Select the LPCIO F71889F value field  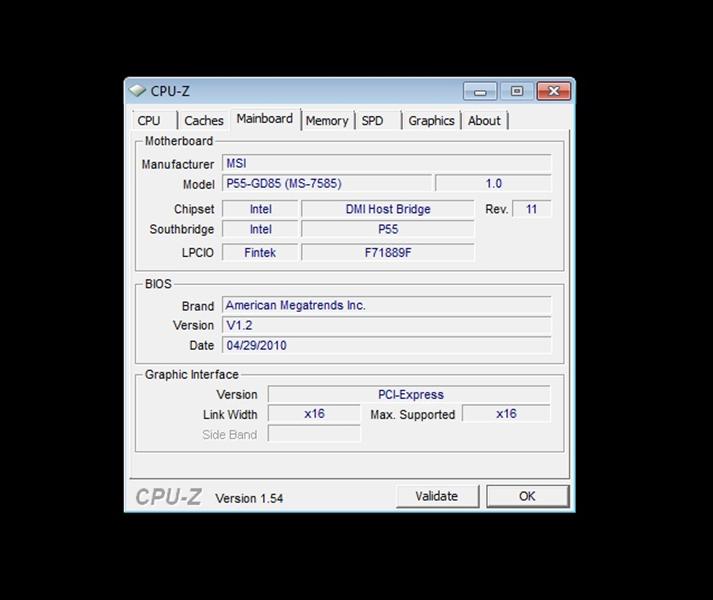tap(387, 253)
